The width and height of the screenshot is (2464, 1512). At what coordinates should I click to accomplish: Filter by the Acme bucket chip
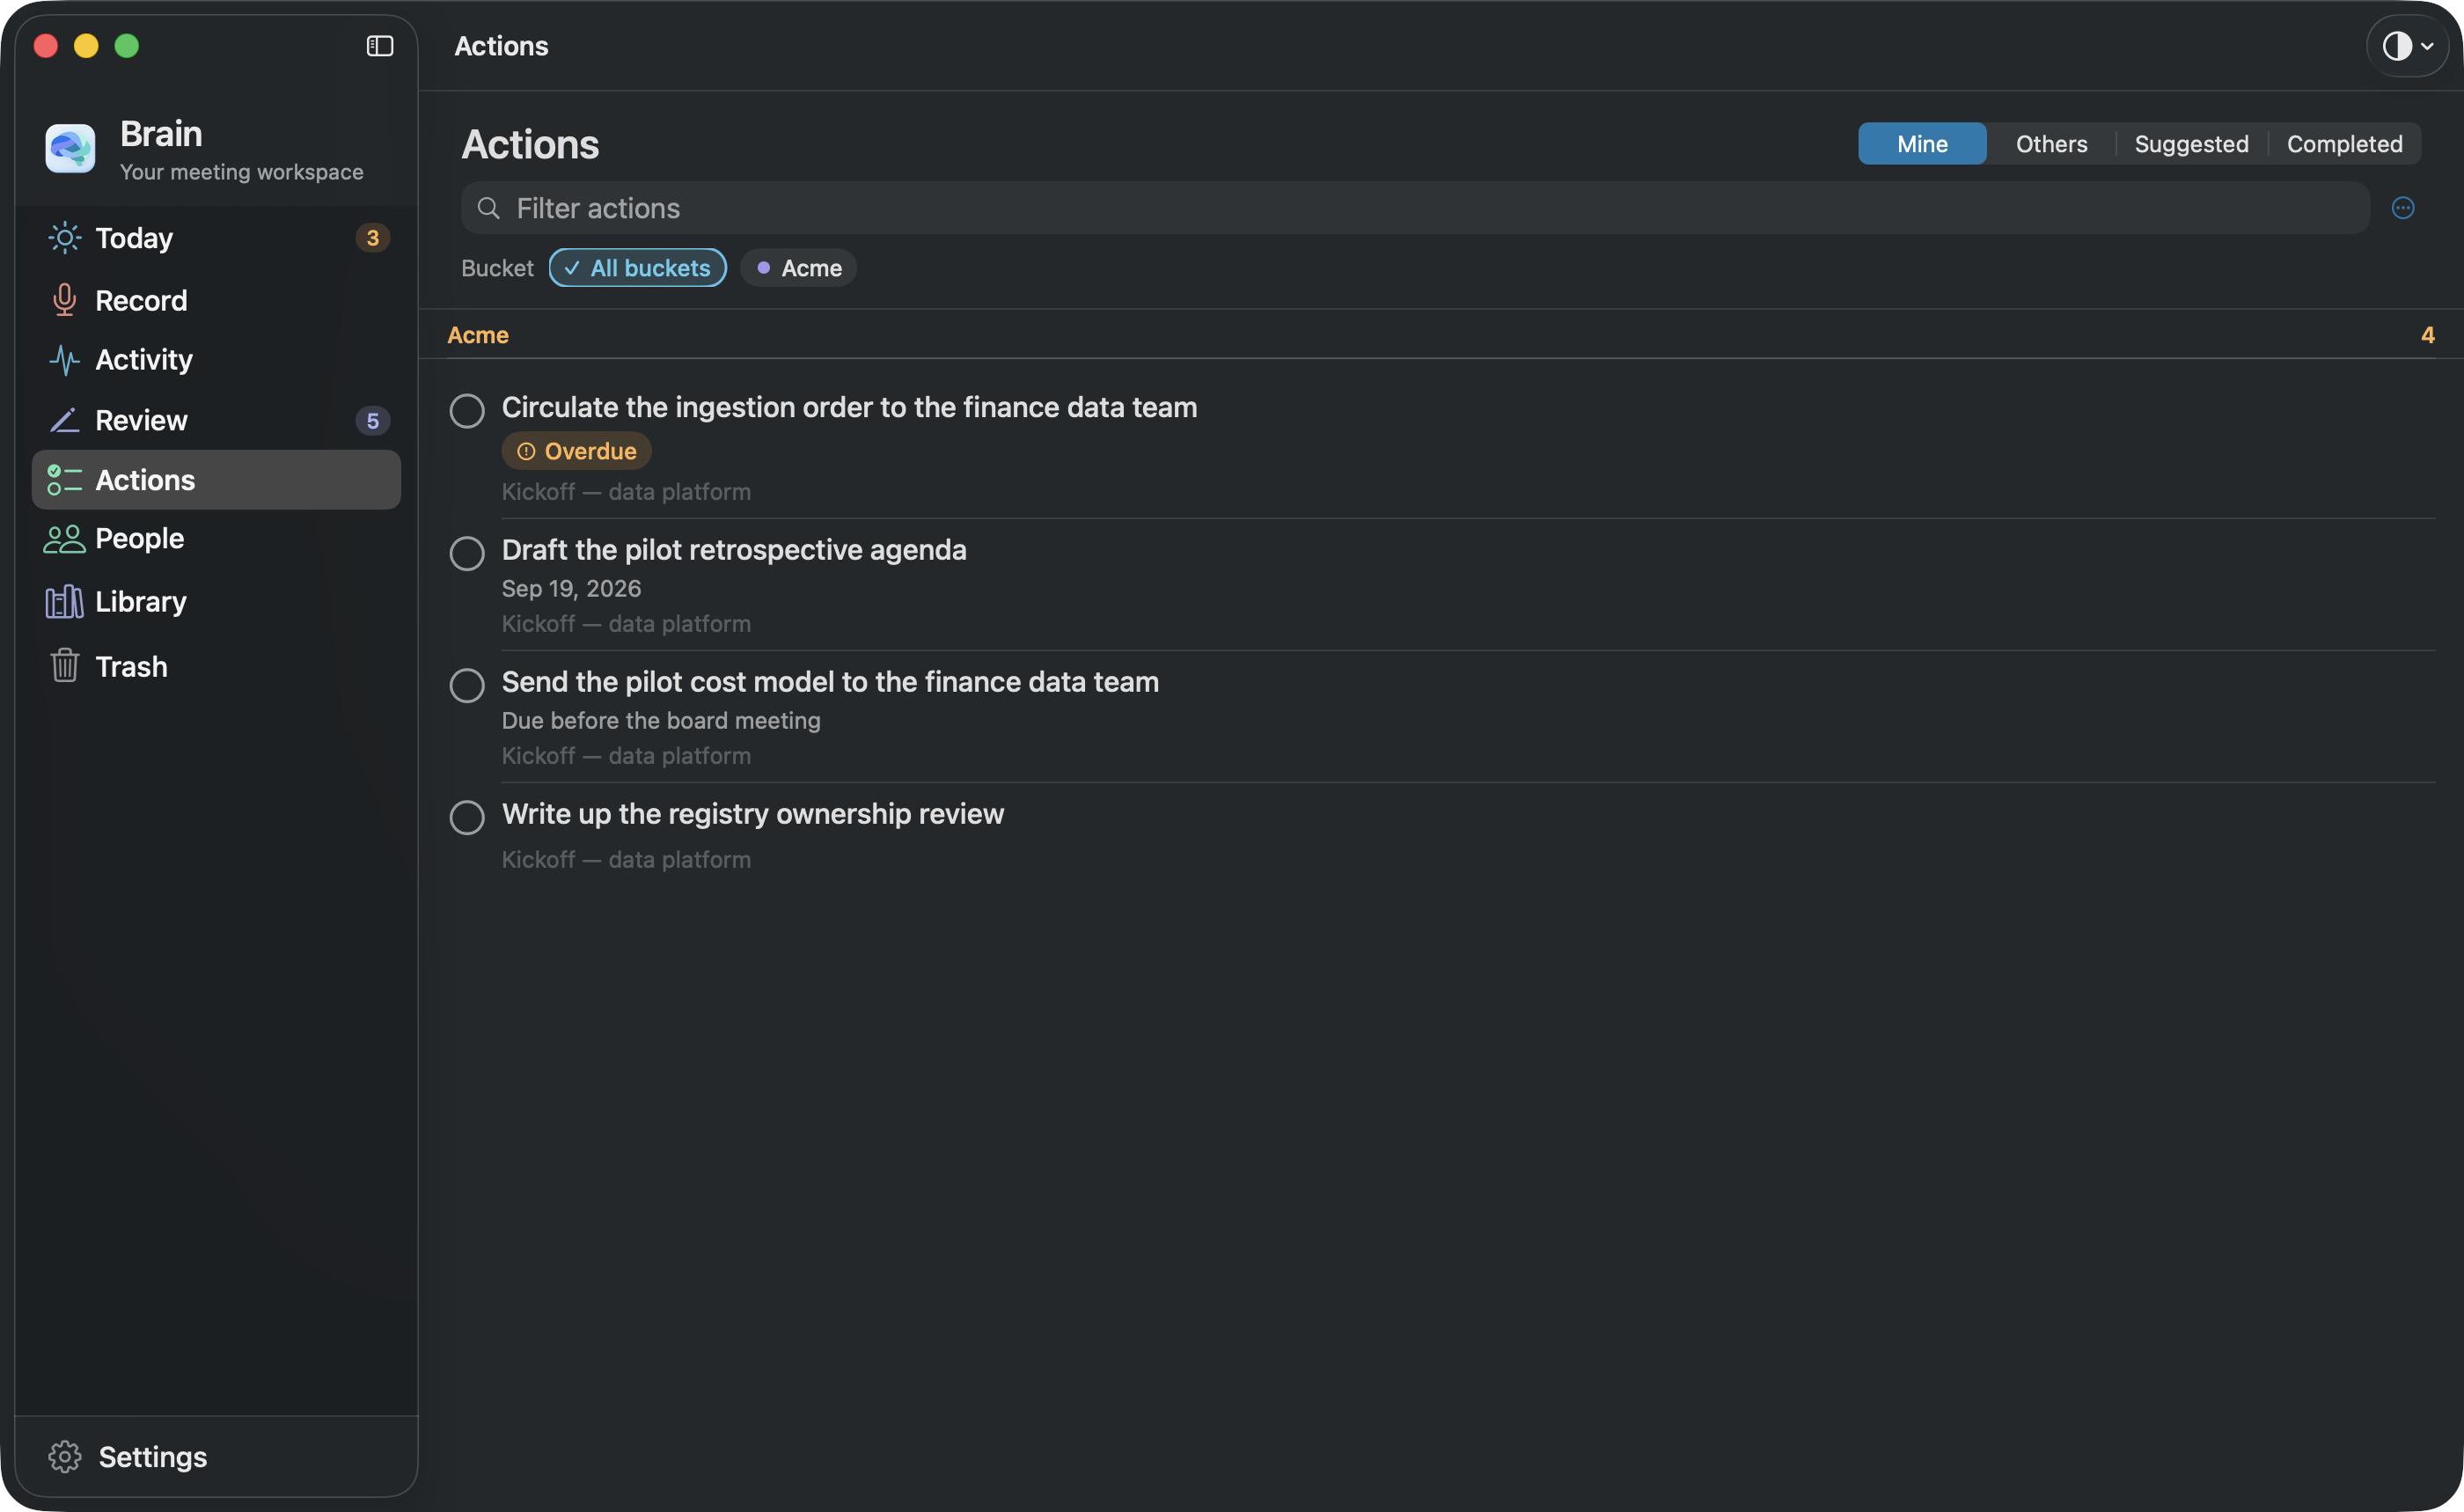799,268
